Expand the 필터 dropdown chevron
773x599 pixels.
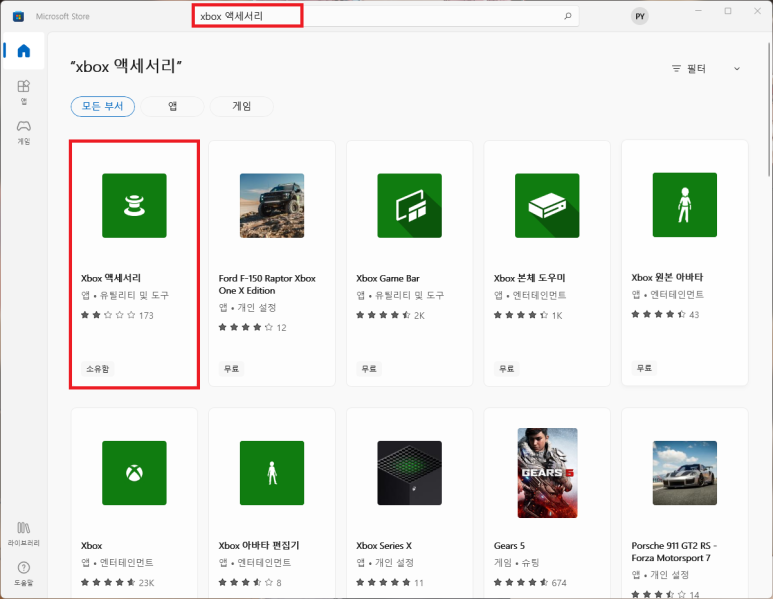coord(737,69)
